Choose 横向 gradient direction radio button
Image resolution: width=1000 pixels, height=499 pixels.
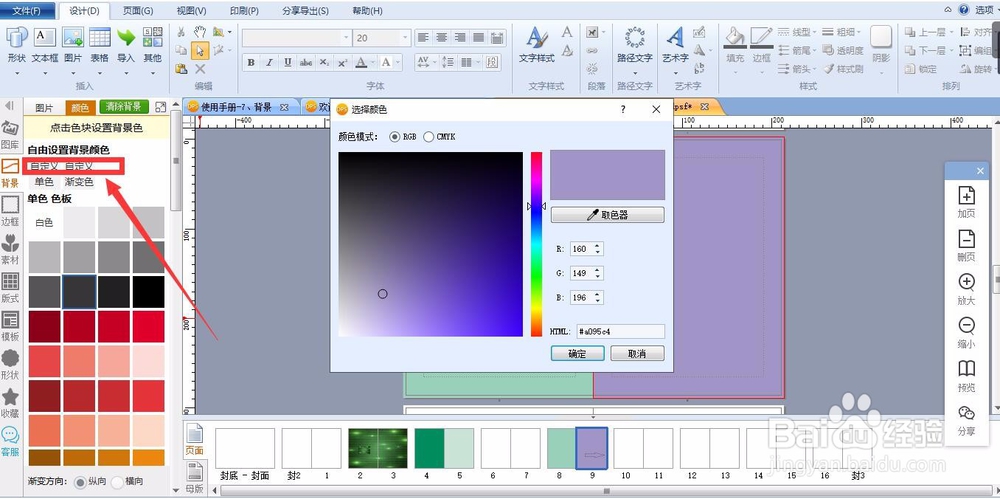tap(117, 482)
